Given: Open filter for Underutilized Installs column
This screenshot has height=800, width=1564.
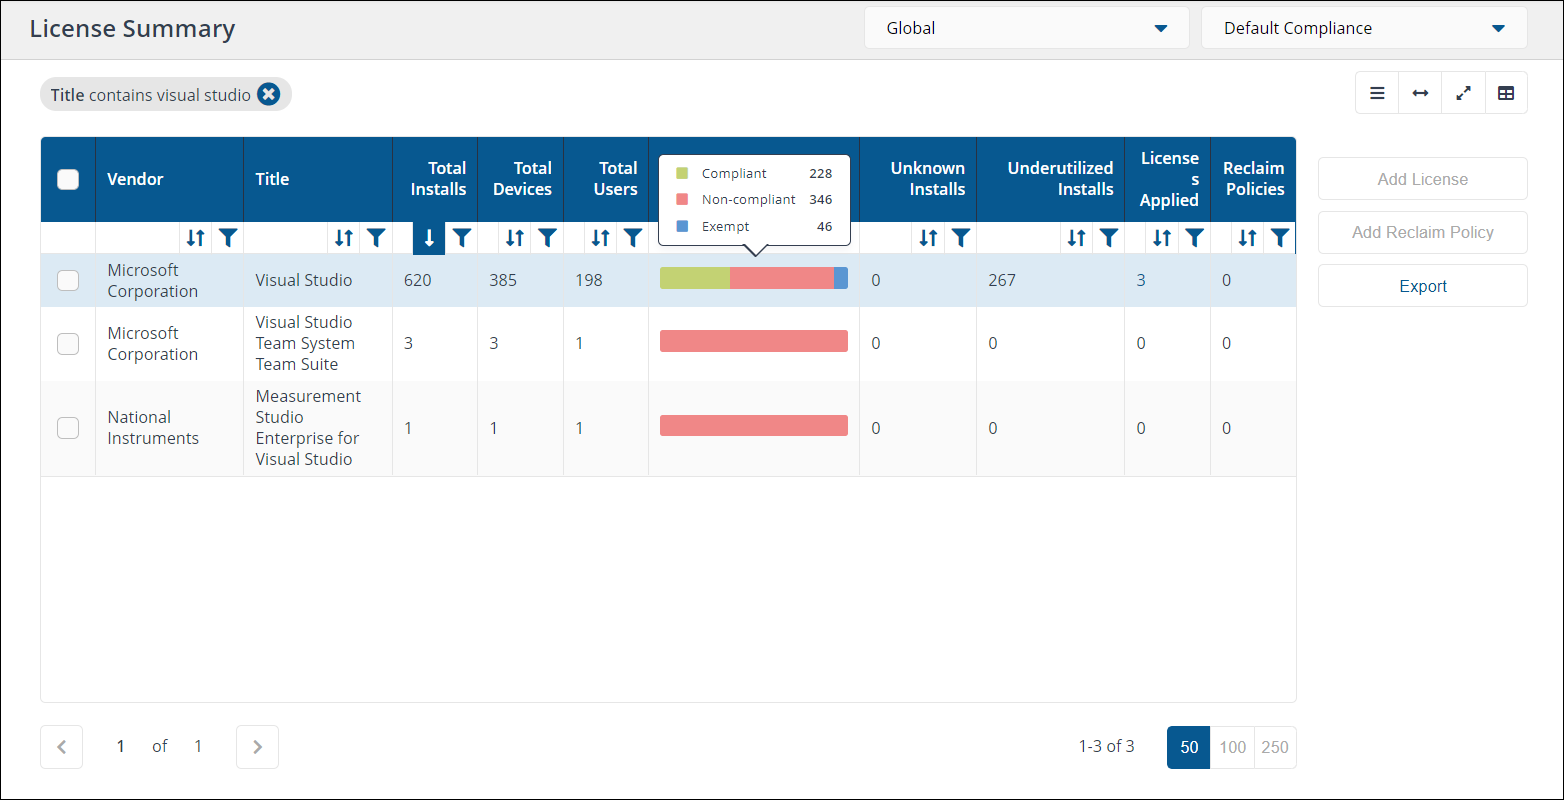Looking at the screenshot, I should 1108,238.
